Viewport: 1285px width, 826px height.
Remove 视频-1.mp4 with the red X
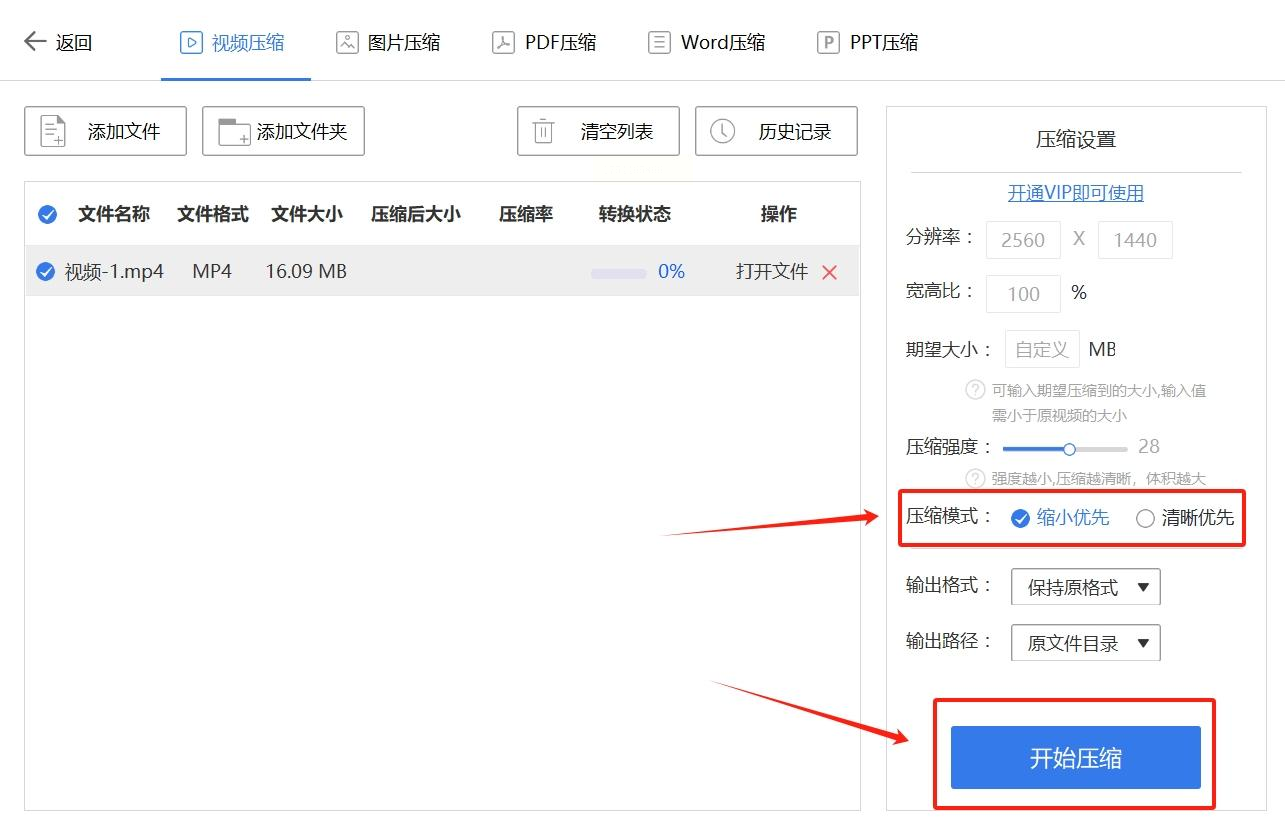(829, 272)
